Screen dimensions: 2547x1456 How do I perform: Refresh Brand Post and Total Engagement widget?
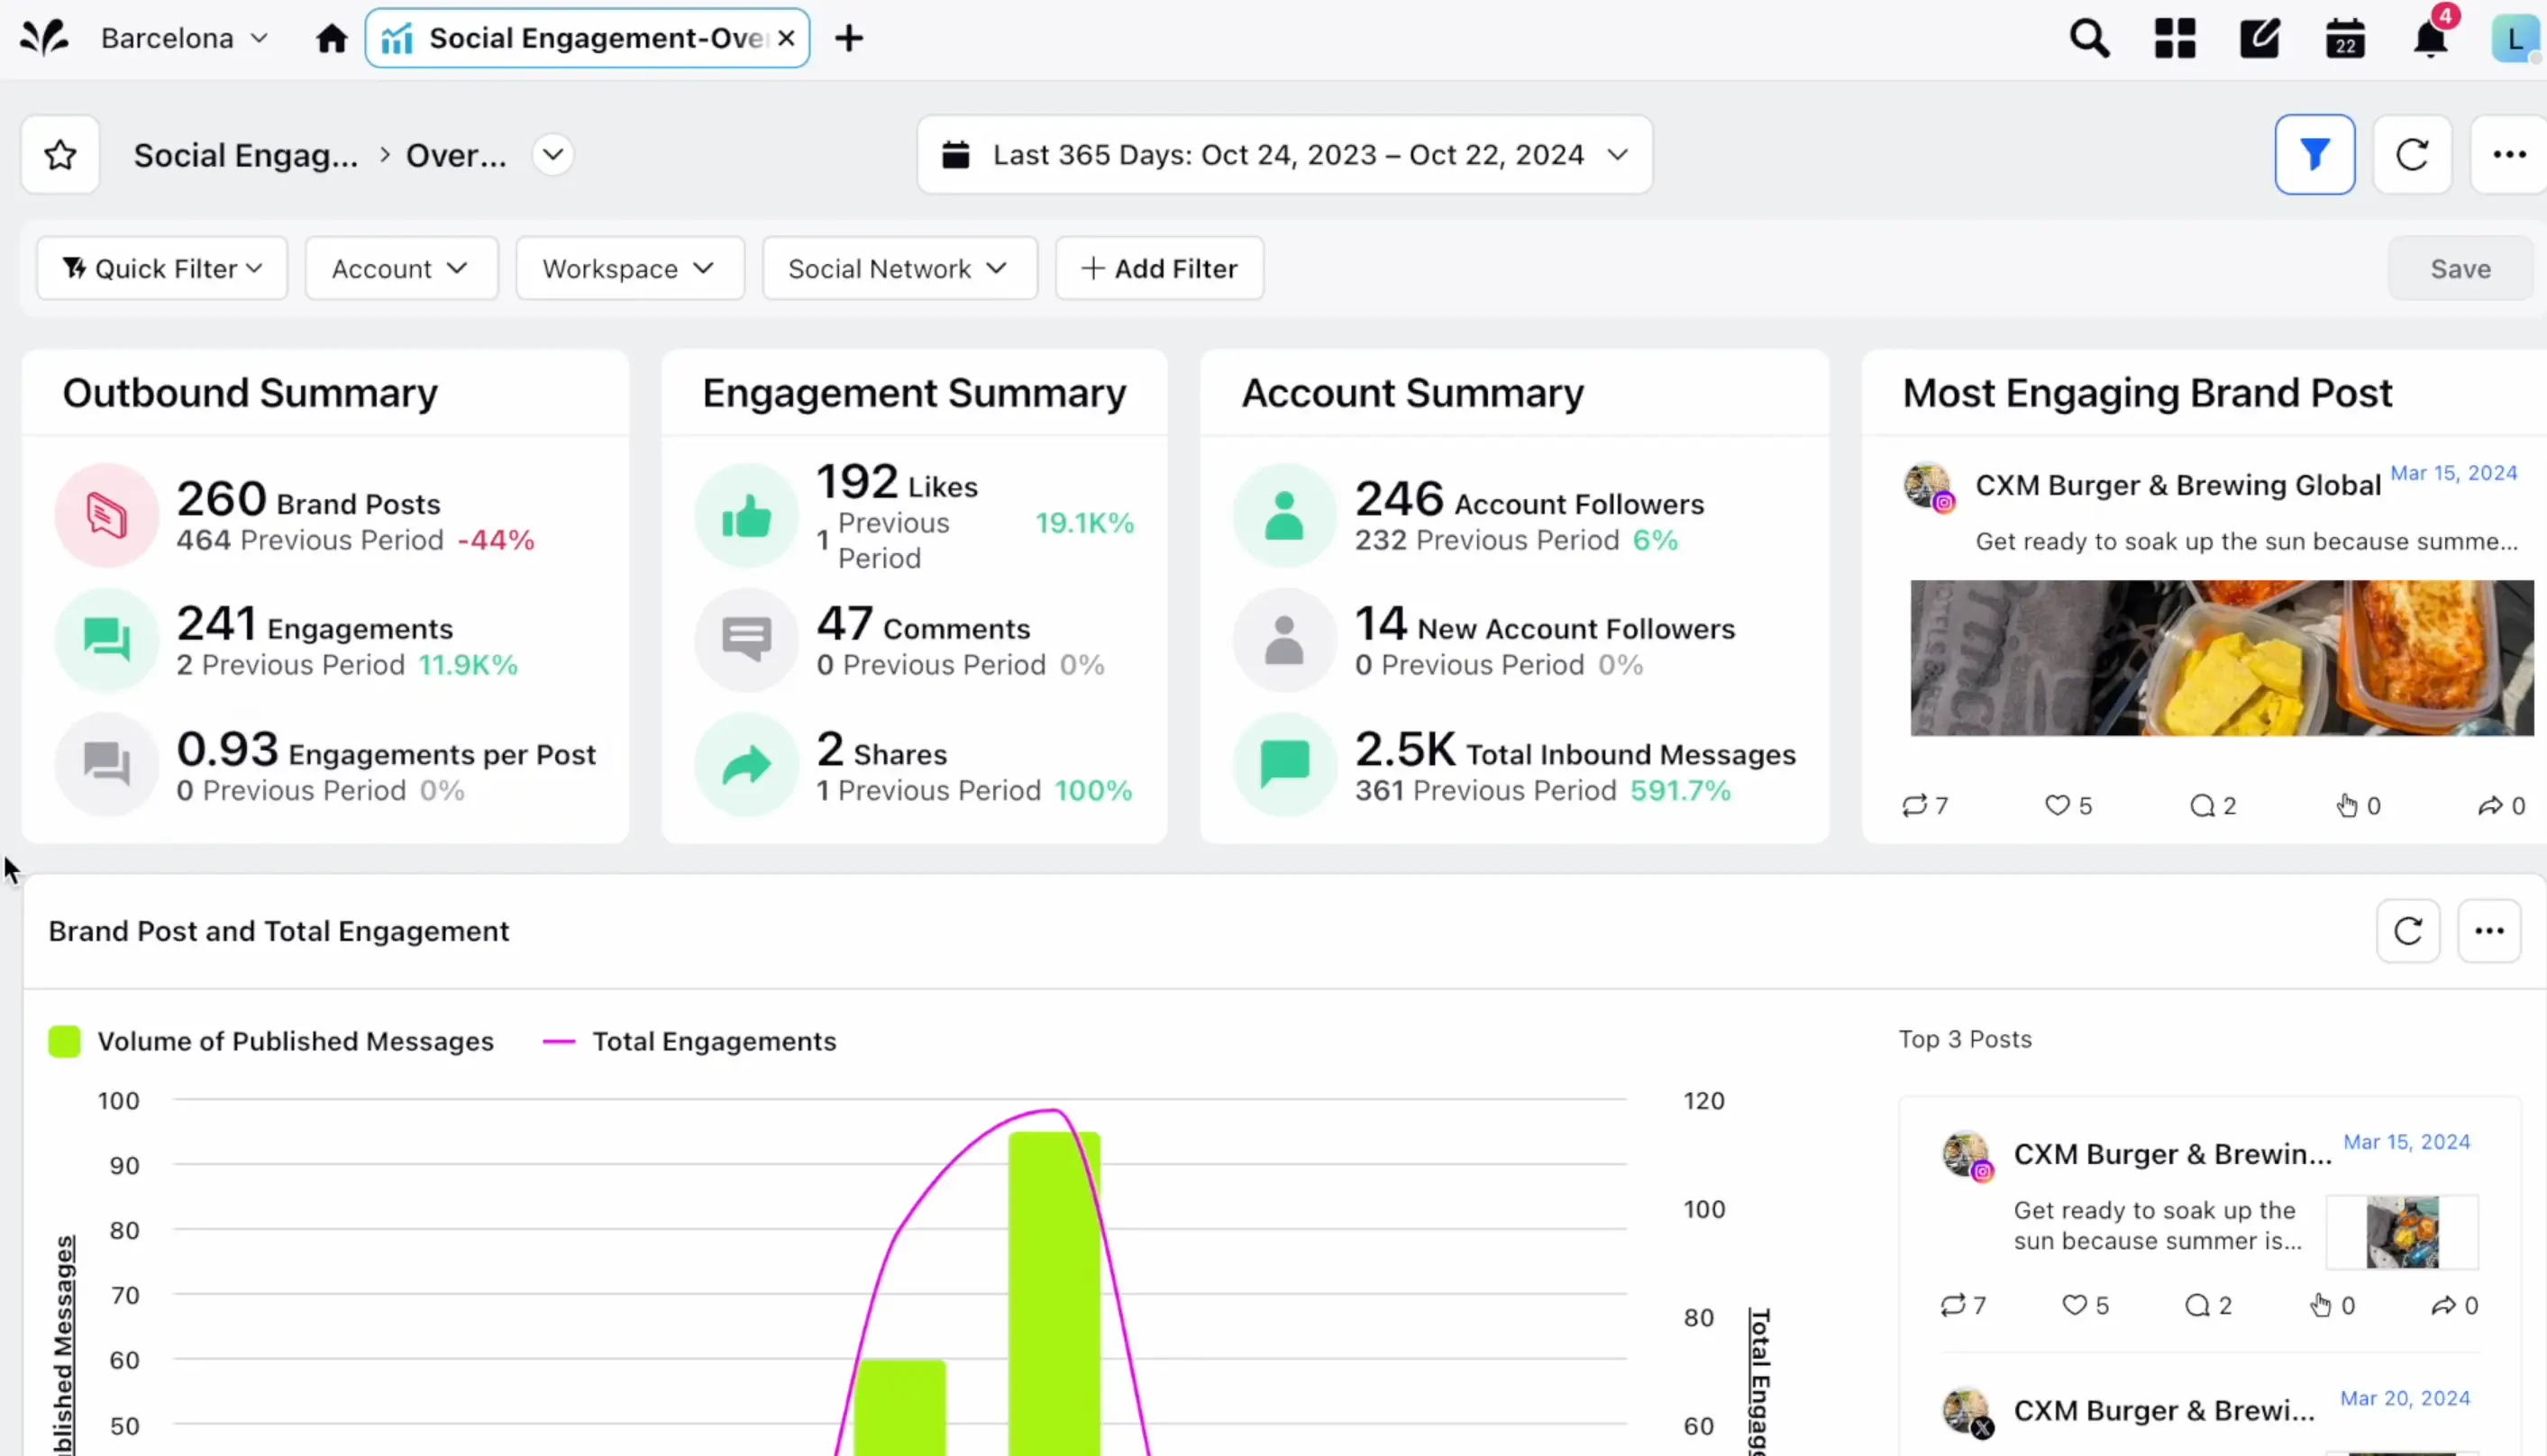(x=2407, y=931)
